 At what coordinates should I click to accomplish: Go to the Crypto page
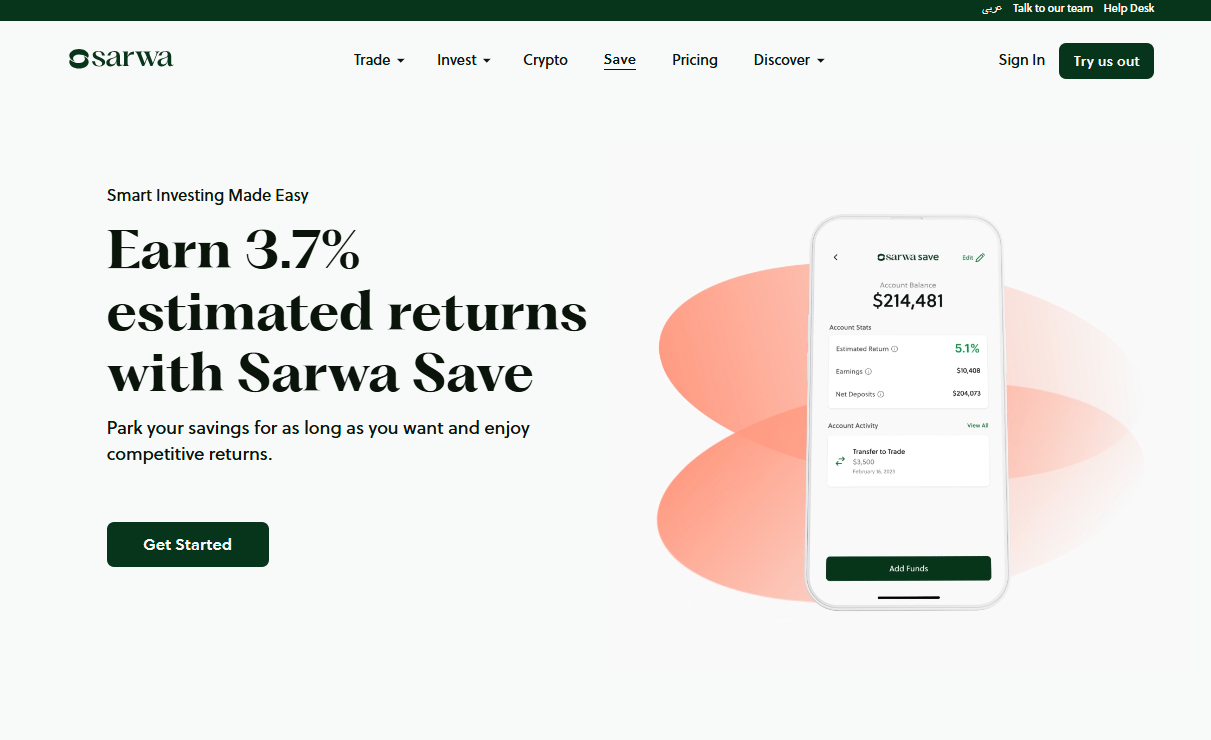coord(545,60)
